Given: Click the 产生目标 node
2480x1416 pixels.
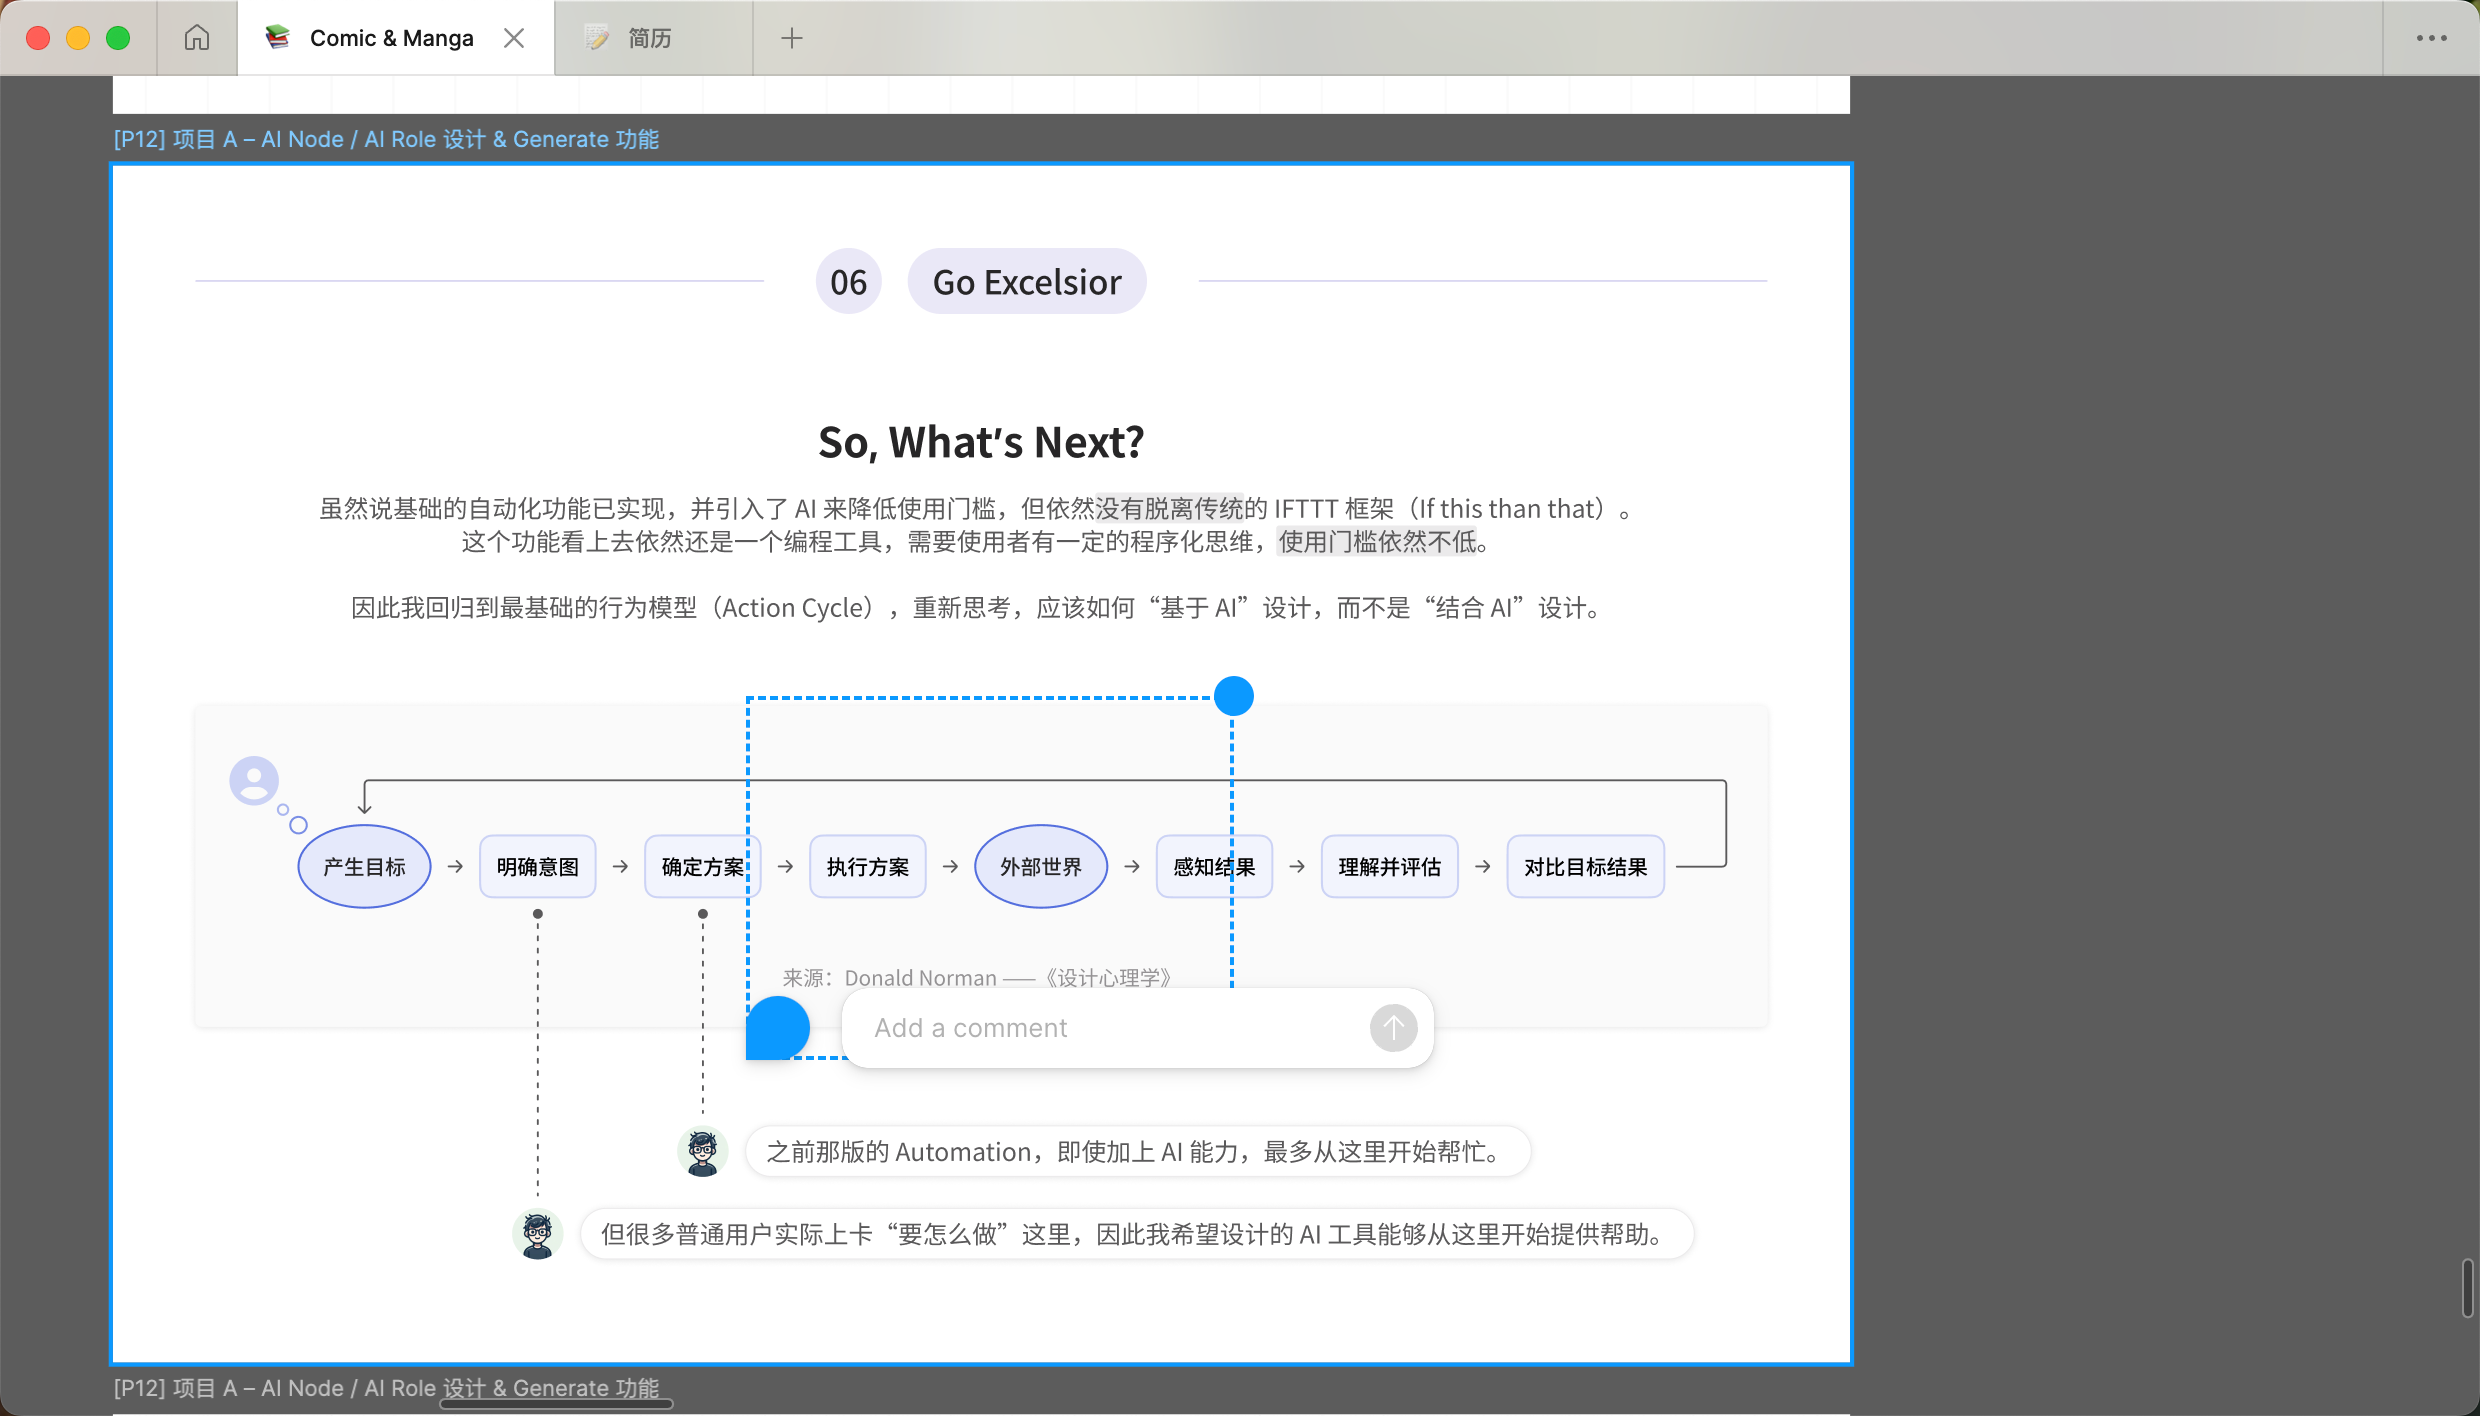Looking at the screenshot, I should click(364, 867).
